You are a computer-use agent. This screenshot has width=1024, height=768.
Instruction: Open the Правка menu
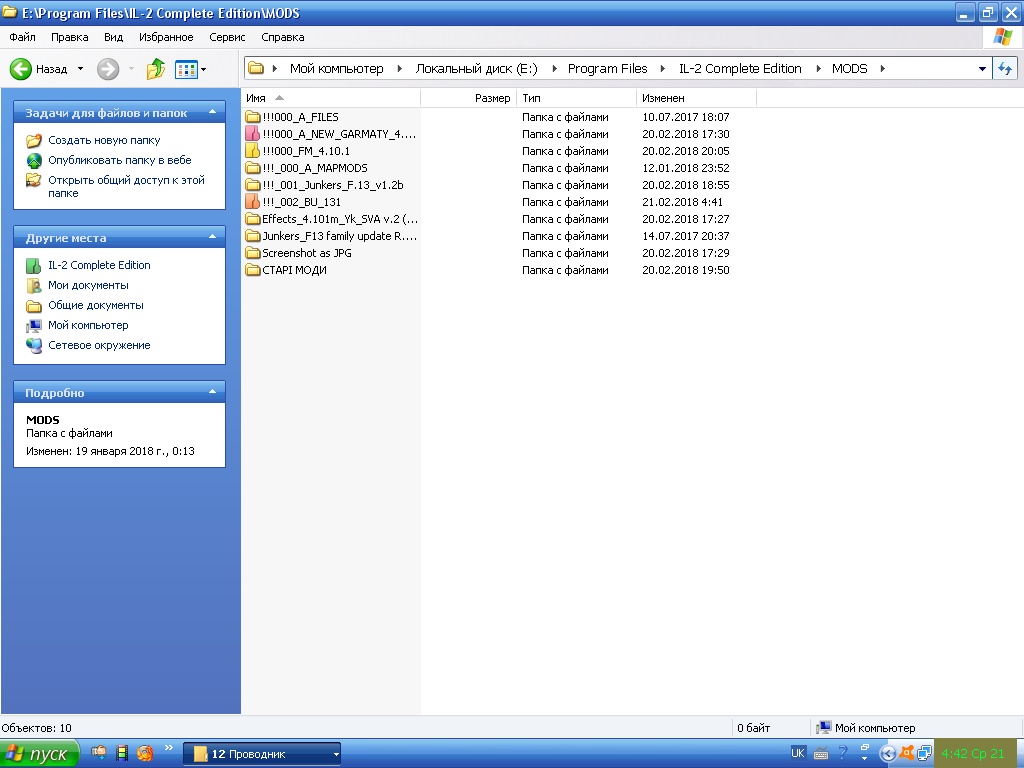click(x=69, y=37)
